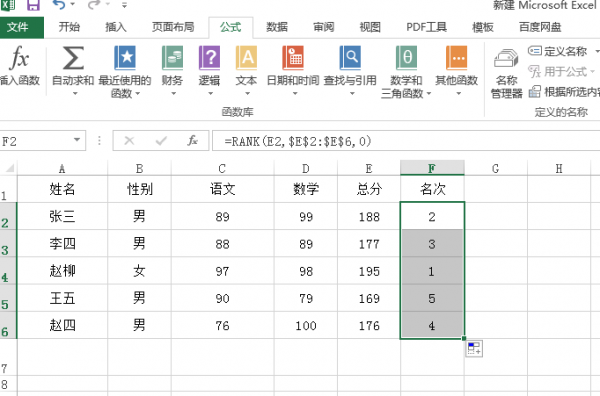Click the Auto Fill Options icon below F6
Viewport: 600px width, 396px height.
tap(474, 349)
